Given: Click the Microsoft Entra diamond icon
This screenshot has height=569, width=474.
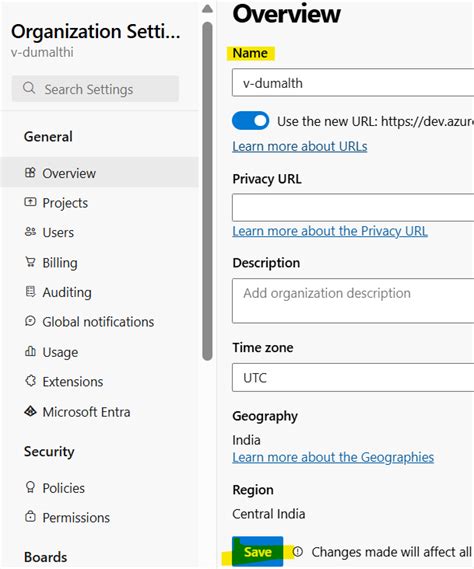Looking at the screenshot, I should coord(30,411).
